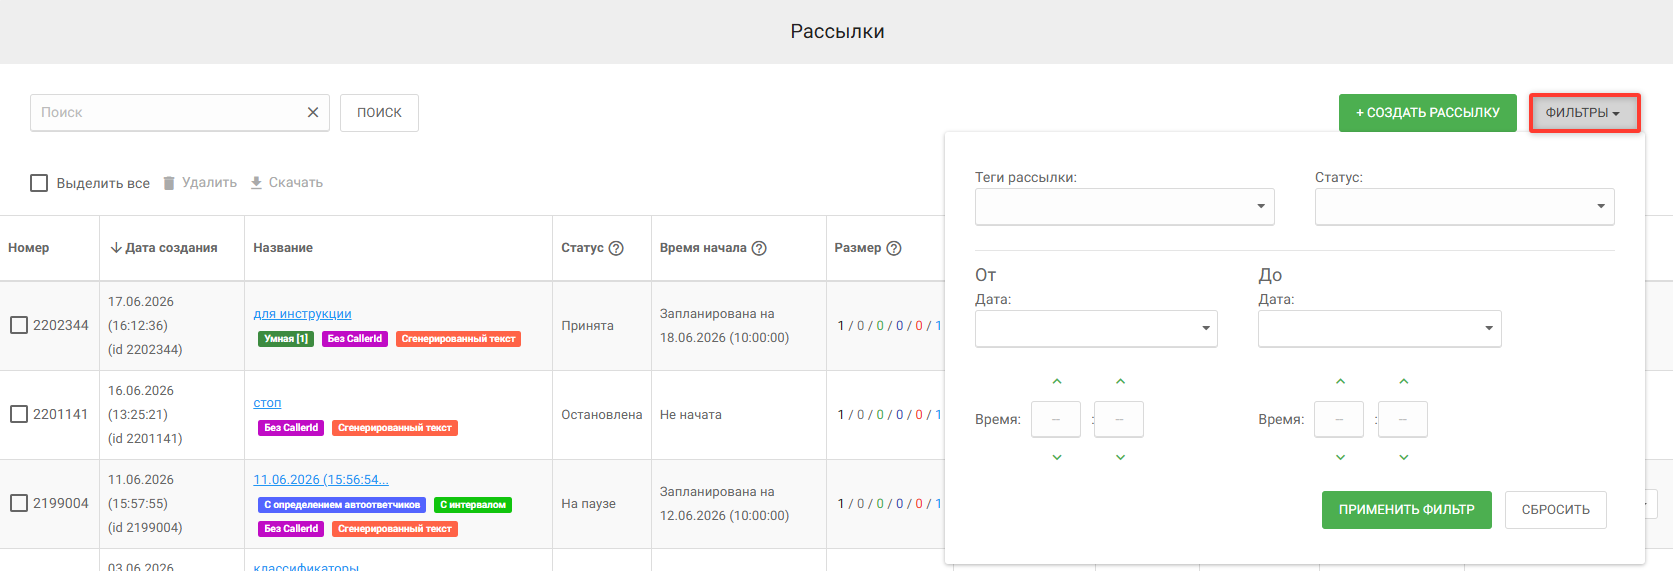Click the Скачать download icon
This screenshot has height=571, width=1673.
coord(256,183)
